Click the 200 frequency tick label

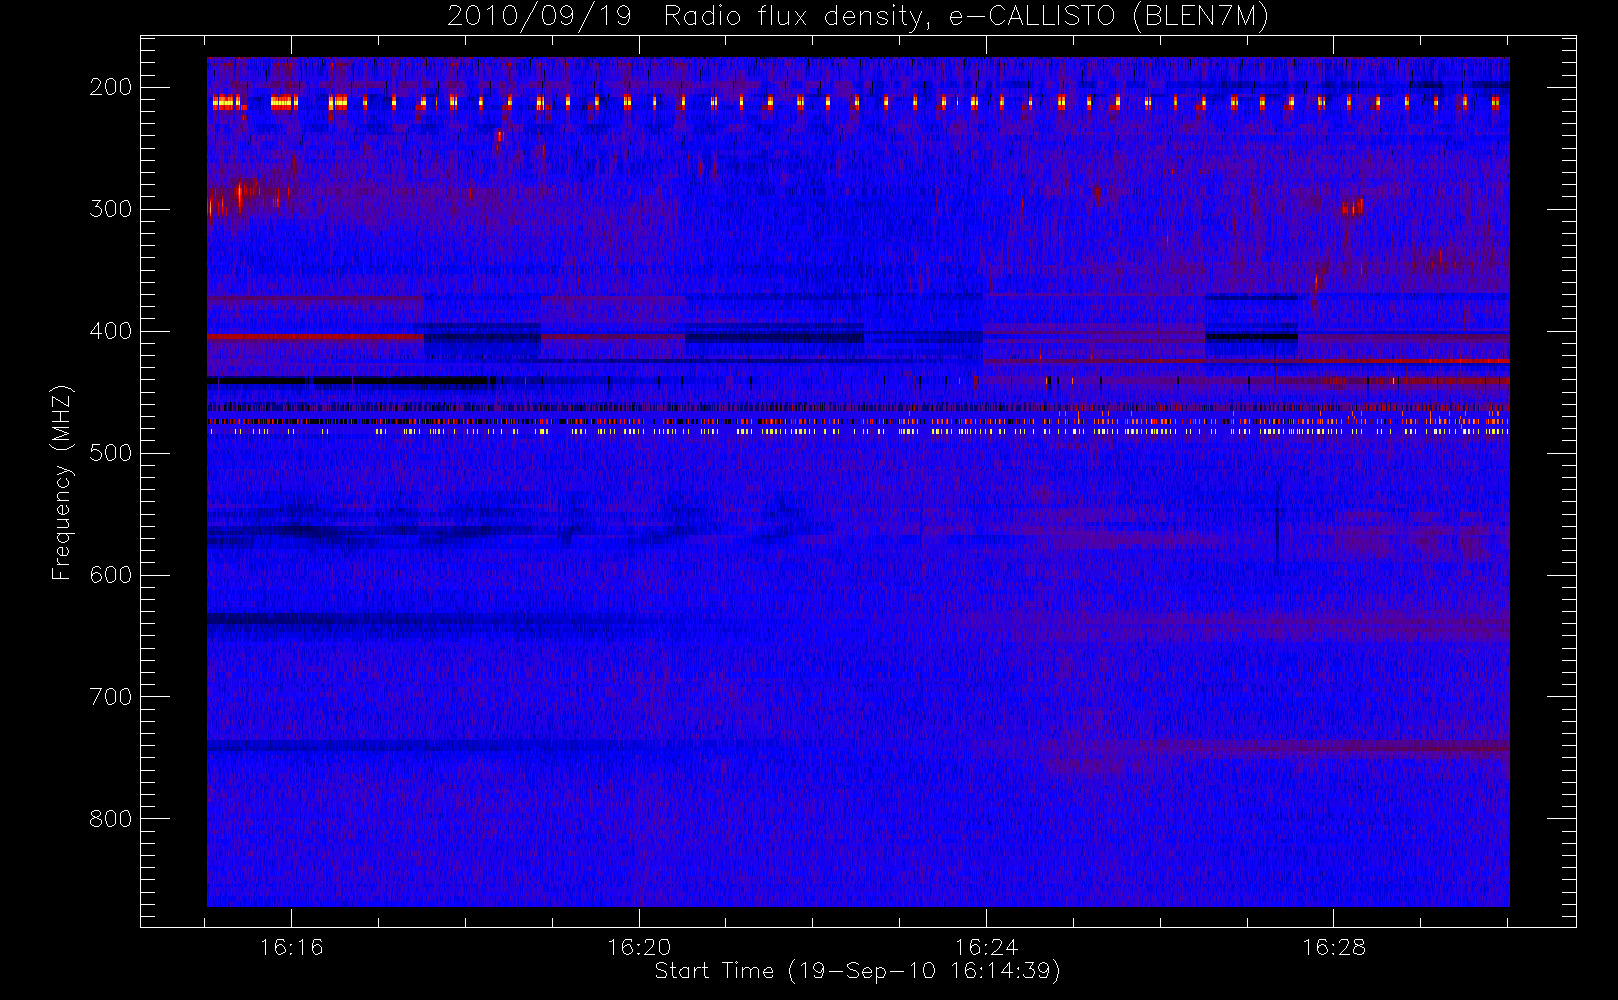(111, 87)
